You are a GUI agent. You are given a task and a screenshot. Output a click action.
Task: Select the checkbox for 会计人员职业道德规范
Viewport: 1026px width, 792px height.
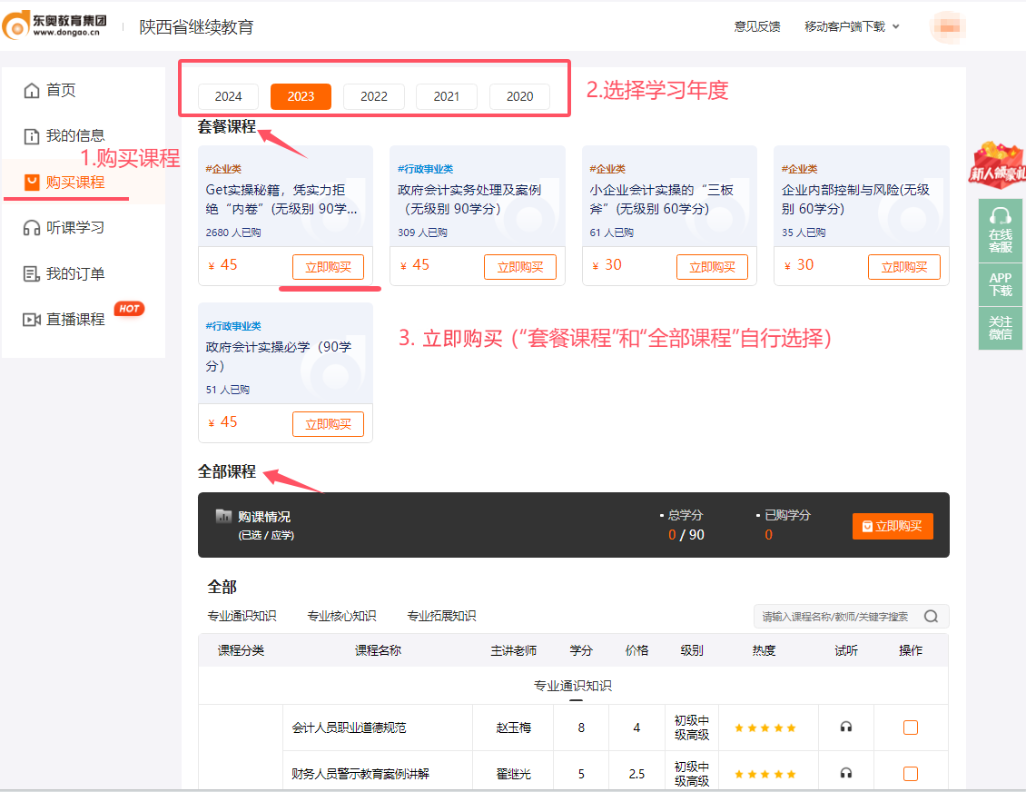coord(909,728)
